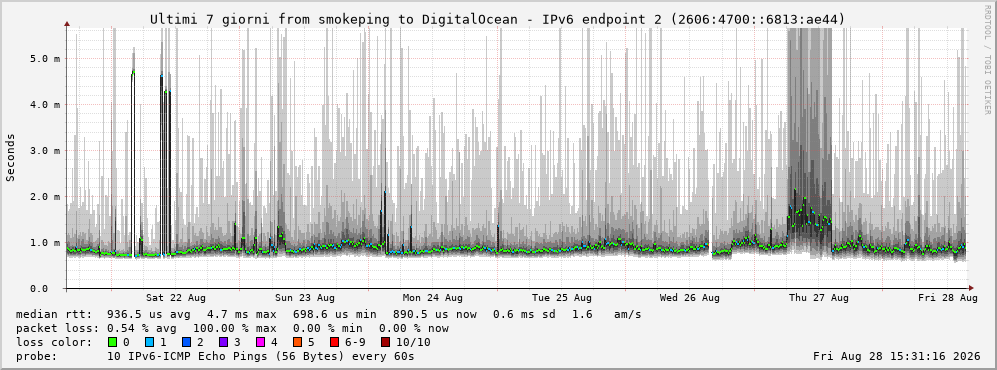The image size is (997, 370).
Task: Click the blue loss color 2 swatch
Action: [x=186, y=342]
